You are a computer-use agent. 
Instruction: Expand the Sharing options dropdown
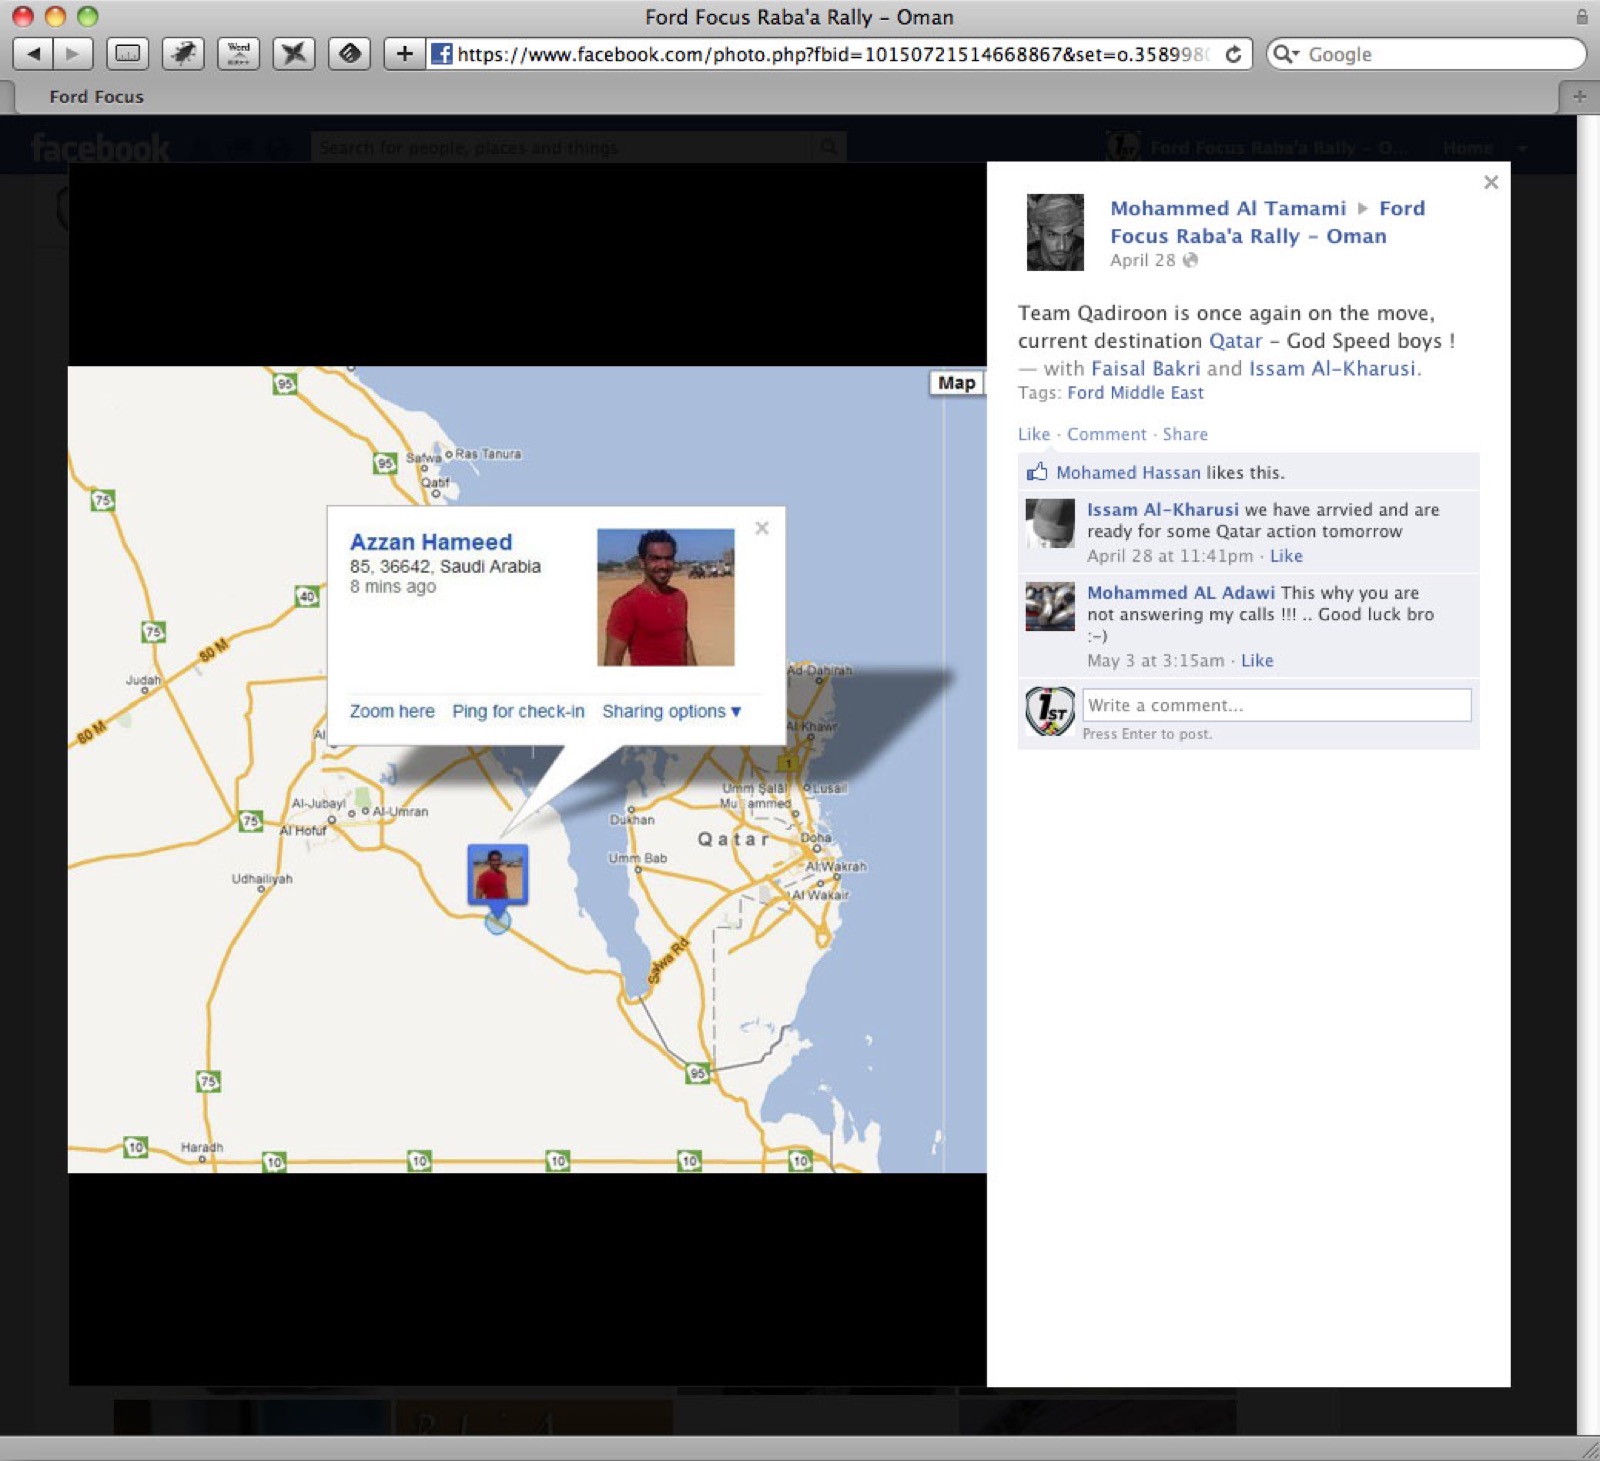671,711
